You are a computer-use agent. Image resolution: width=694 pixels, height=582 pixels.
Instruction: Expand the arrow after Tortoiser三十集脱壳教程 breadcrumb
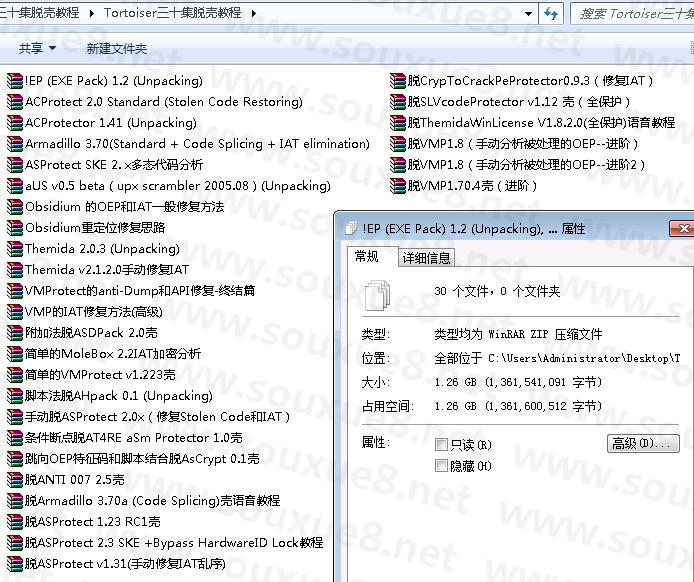point(254,13)
